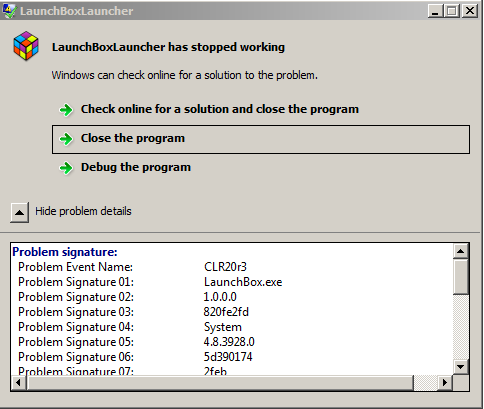Click horizontal scrollbar right arrow
Image resolution: width=484 pixels, height=409 pixels.
tap(445, 382)
